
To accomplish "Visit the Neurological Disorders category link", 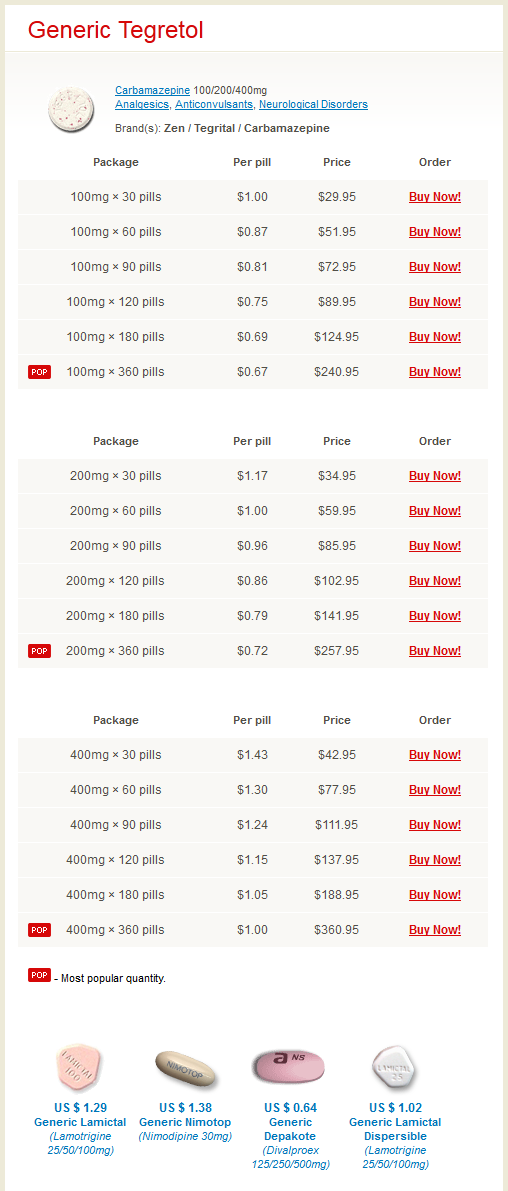I will click(314, 104).
